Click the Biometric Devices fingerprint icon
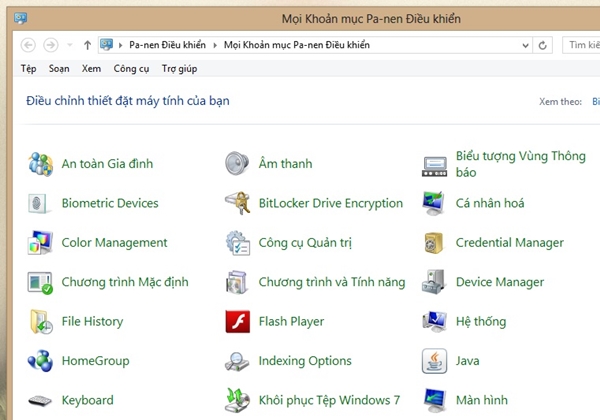This screenshot has height=420, width=600. click(38, 203)
